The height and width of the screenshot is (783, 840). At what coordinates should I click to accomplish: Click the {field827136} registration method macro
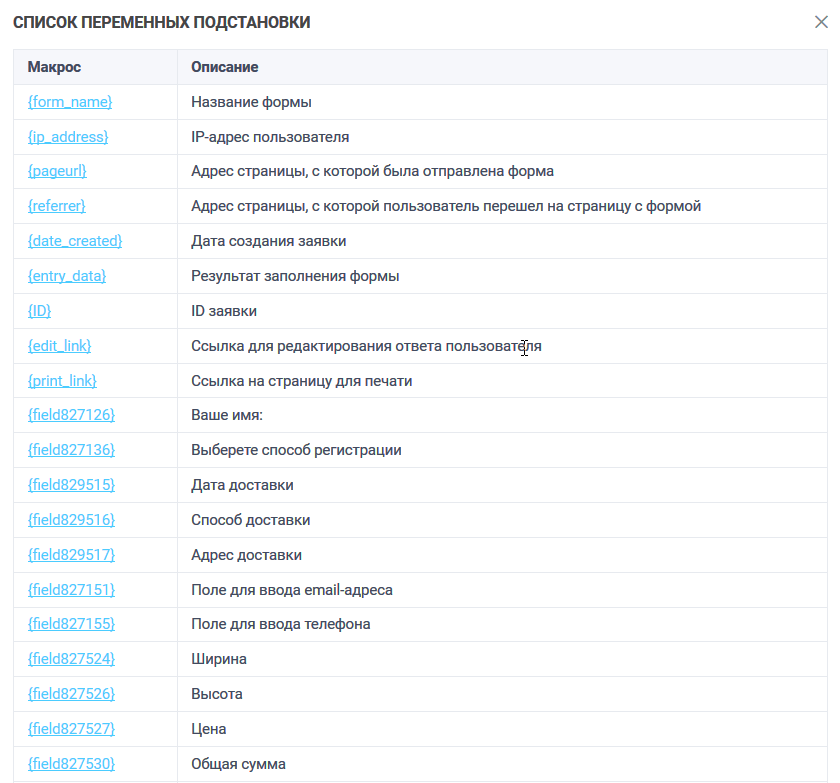pos(71,450)
